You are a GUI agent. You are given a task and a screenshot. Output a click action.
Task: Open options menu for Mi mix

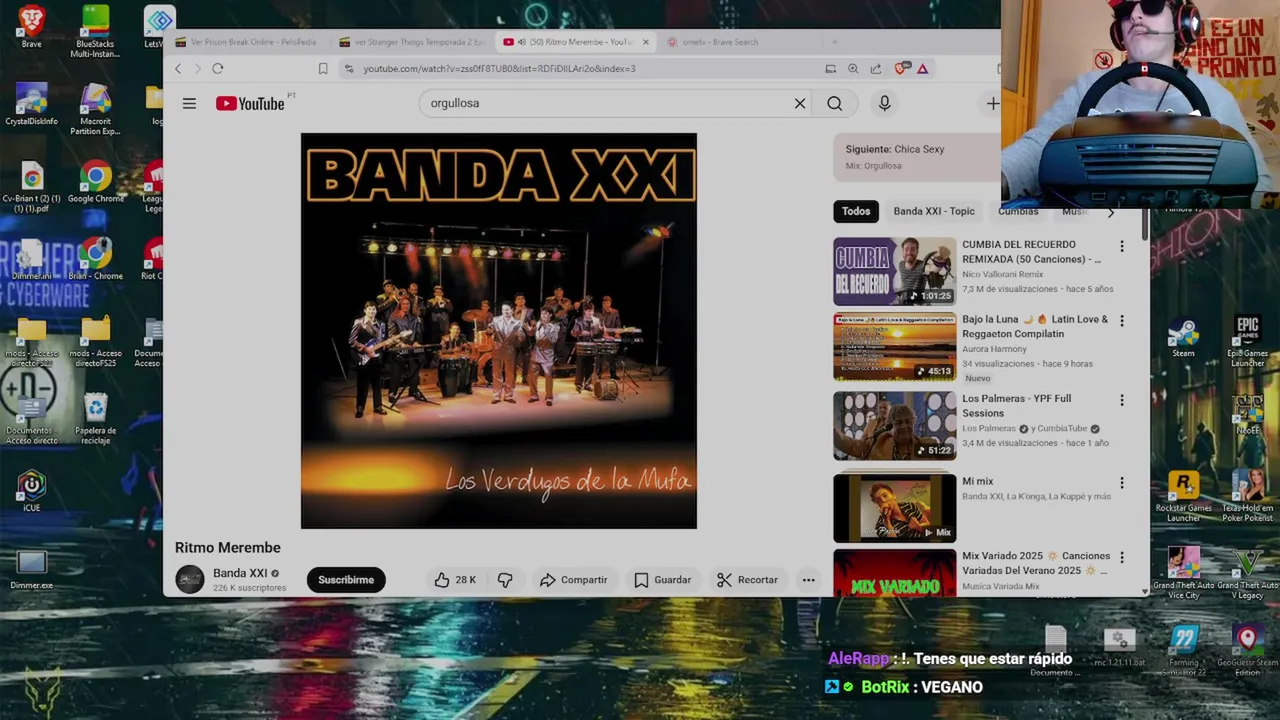(1121, 483)
